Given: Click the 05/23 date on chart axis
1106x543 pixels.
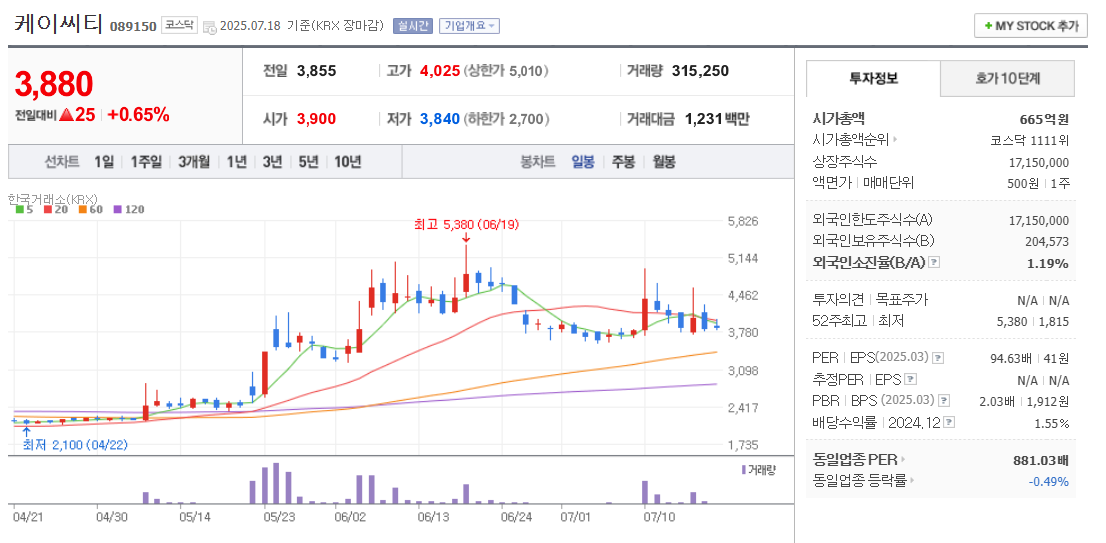Looking at the screenshot, I should [279, 516].
